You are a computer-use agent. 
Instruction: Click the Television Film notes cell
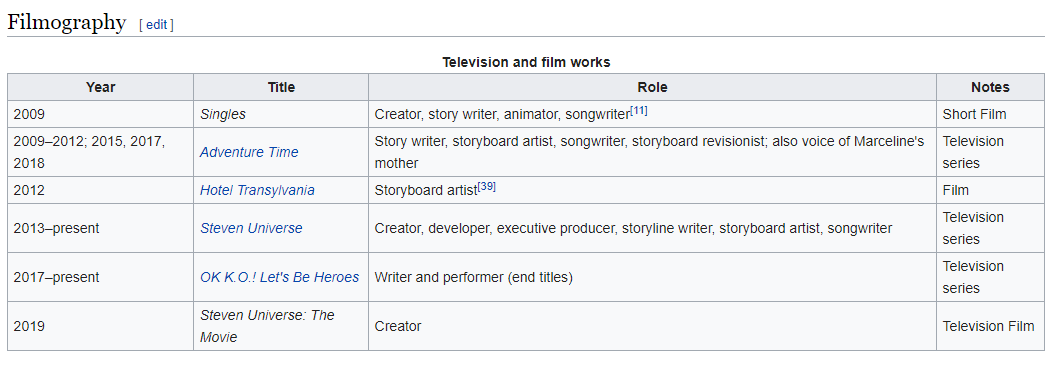990,326
